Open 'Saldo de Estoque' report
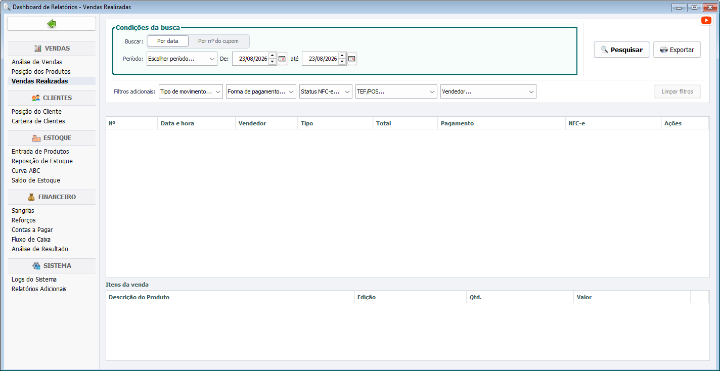Screen dimensions: 720x371 tap(35, 180)
